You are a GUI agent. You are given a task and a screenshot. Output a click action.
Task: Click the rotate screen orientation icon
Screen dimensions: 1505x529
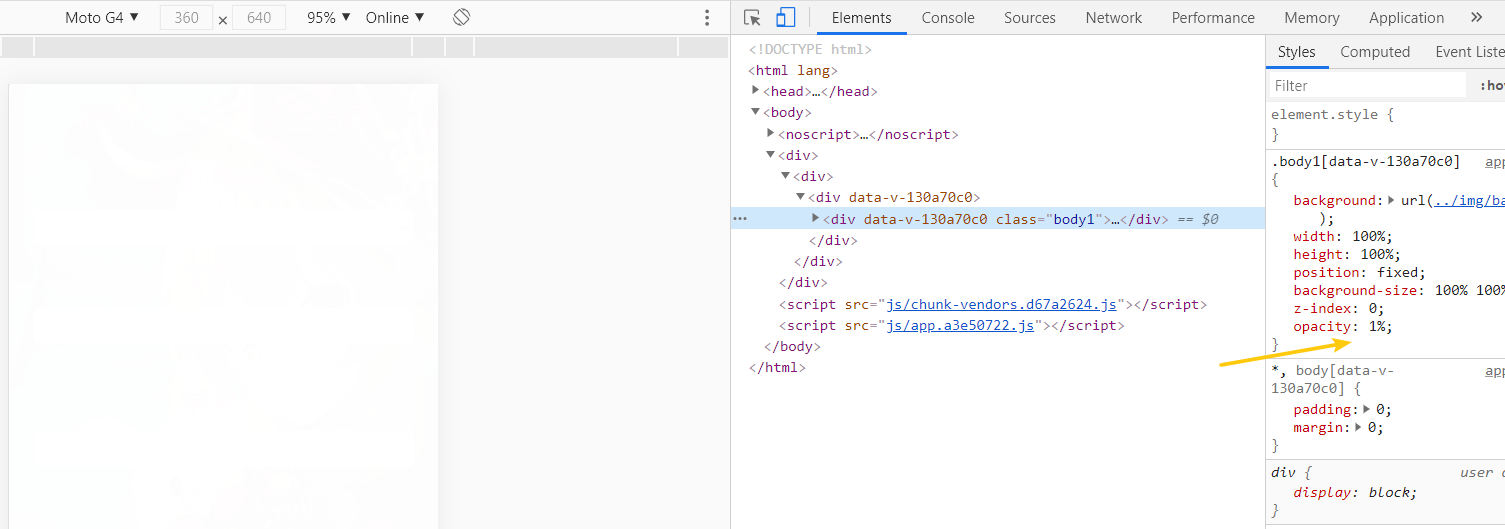tap(461, 18)
